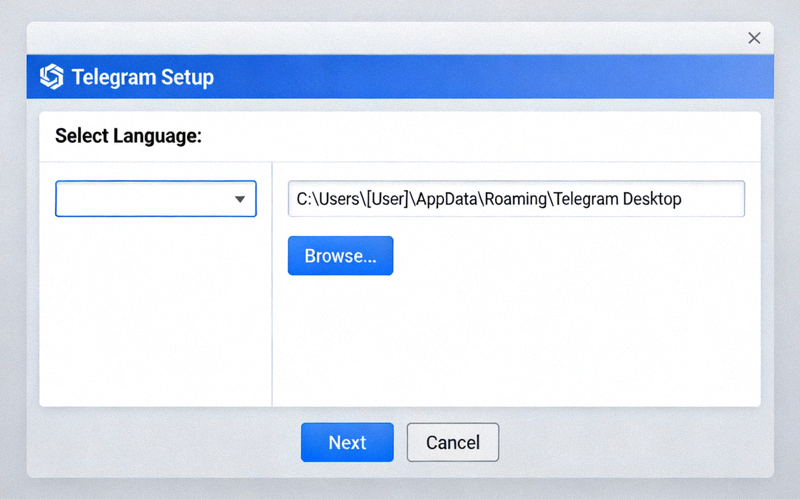Open the language selection dropdown

[x=156, y=198]
